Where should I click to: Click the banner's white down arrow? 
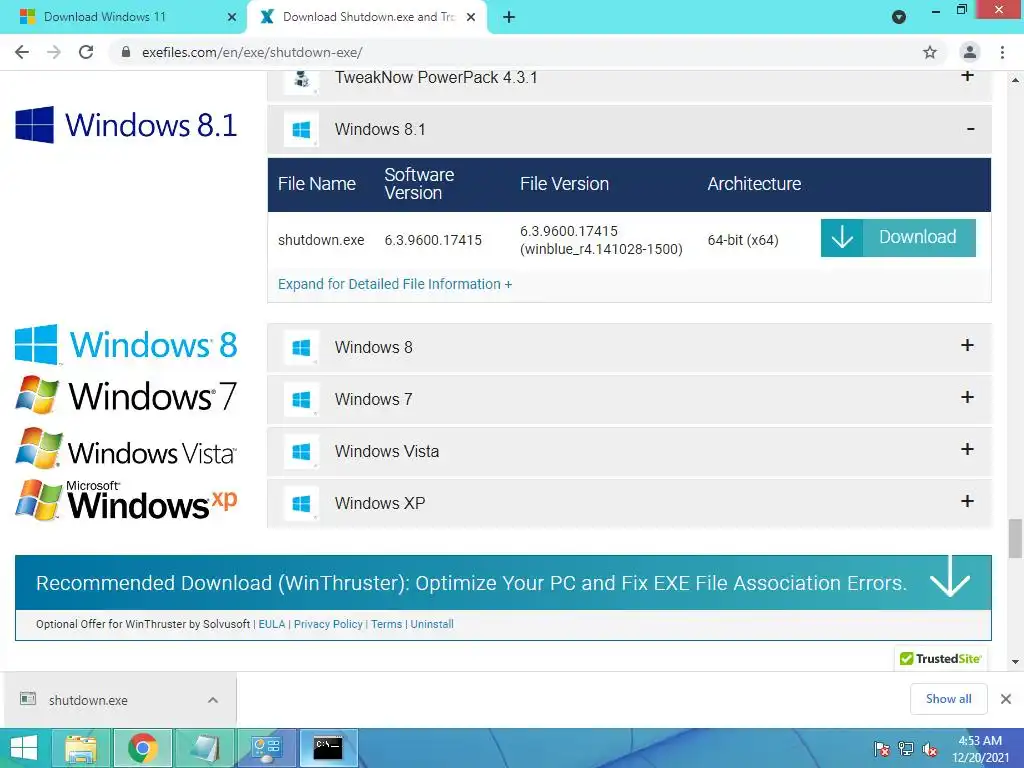click(x=950, y=577)
